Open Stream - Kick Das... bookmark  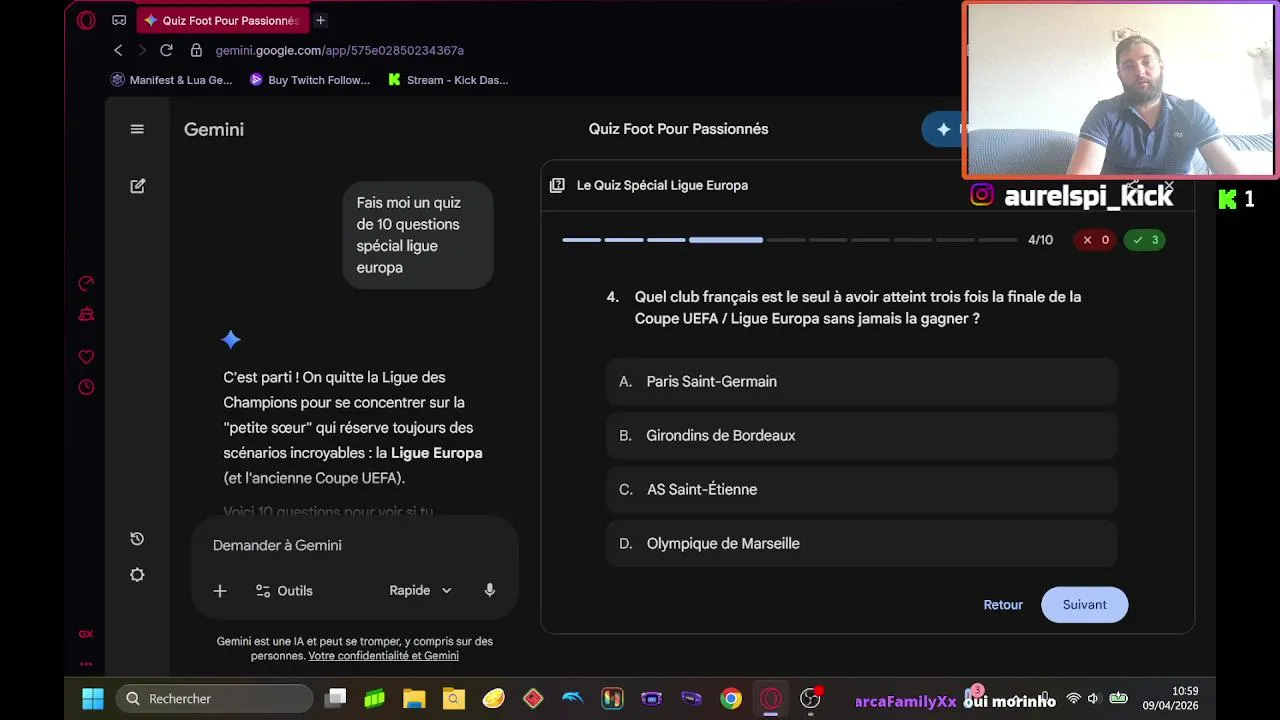tap(448, 80)
